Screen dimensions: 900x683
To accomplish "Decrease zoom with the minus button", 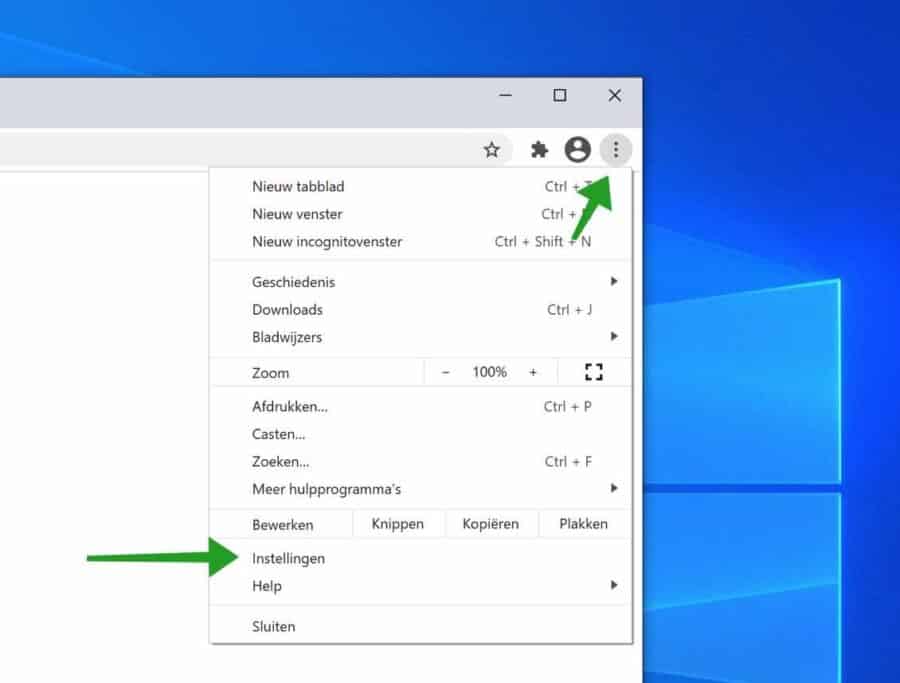I will point(446,372).
